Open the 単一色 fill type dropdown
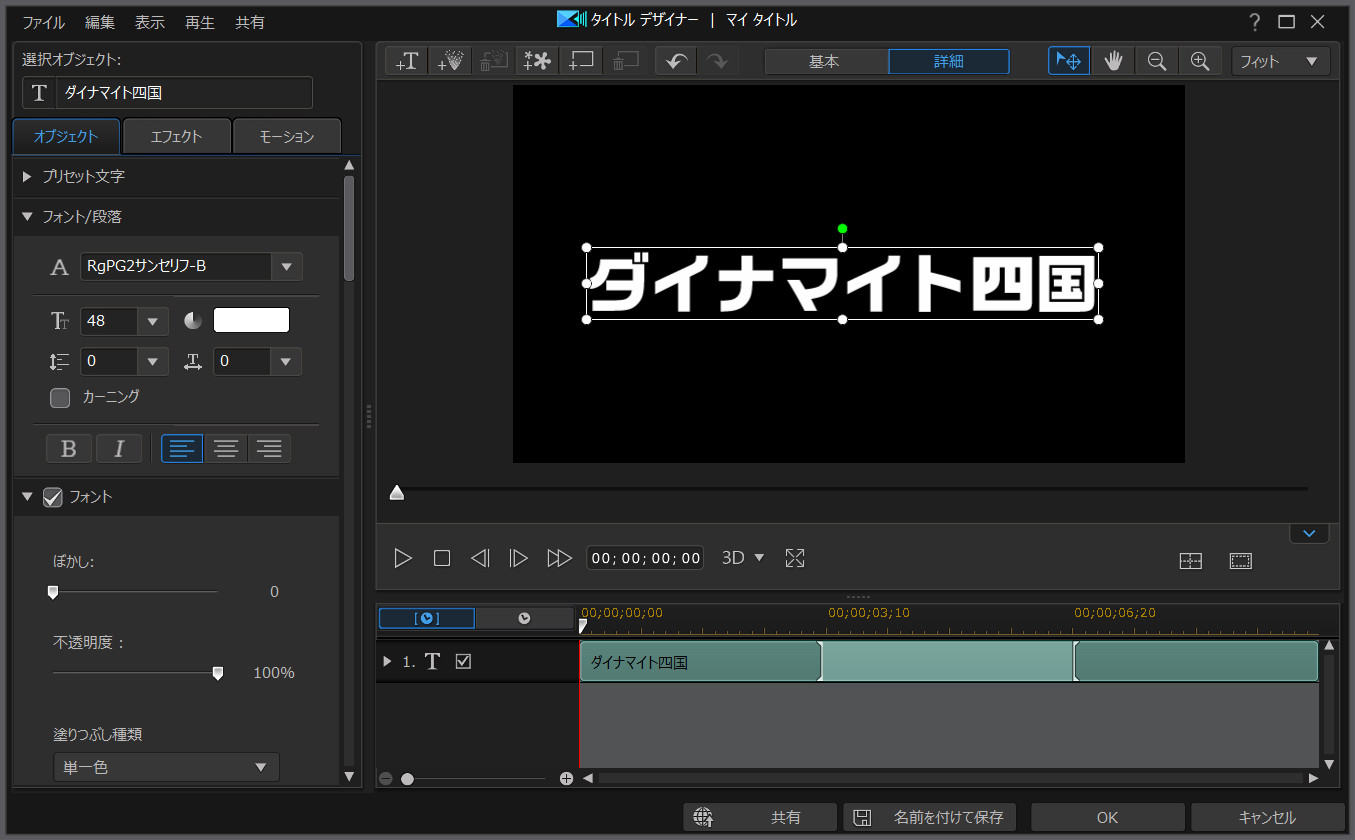1355x840 pixels. click(166, 767)
